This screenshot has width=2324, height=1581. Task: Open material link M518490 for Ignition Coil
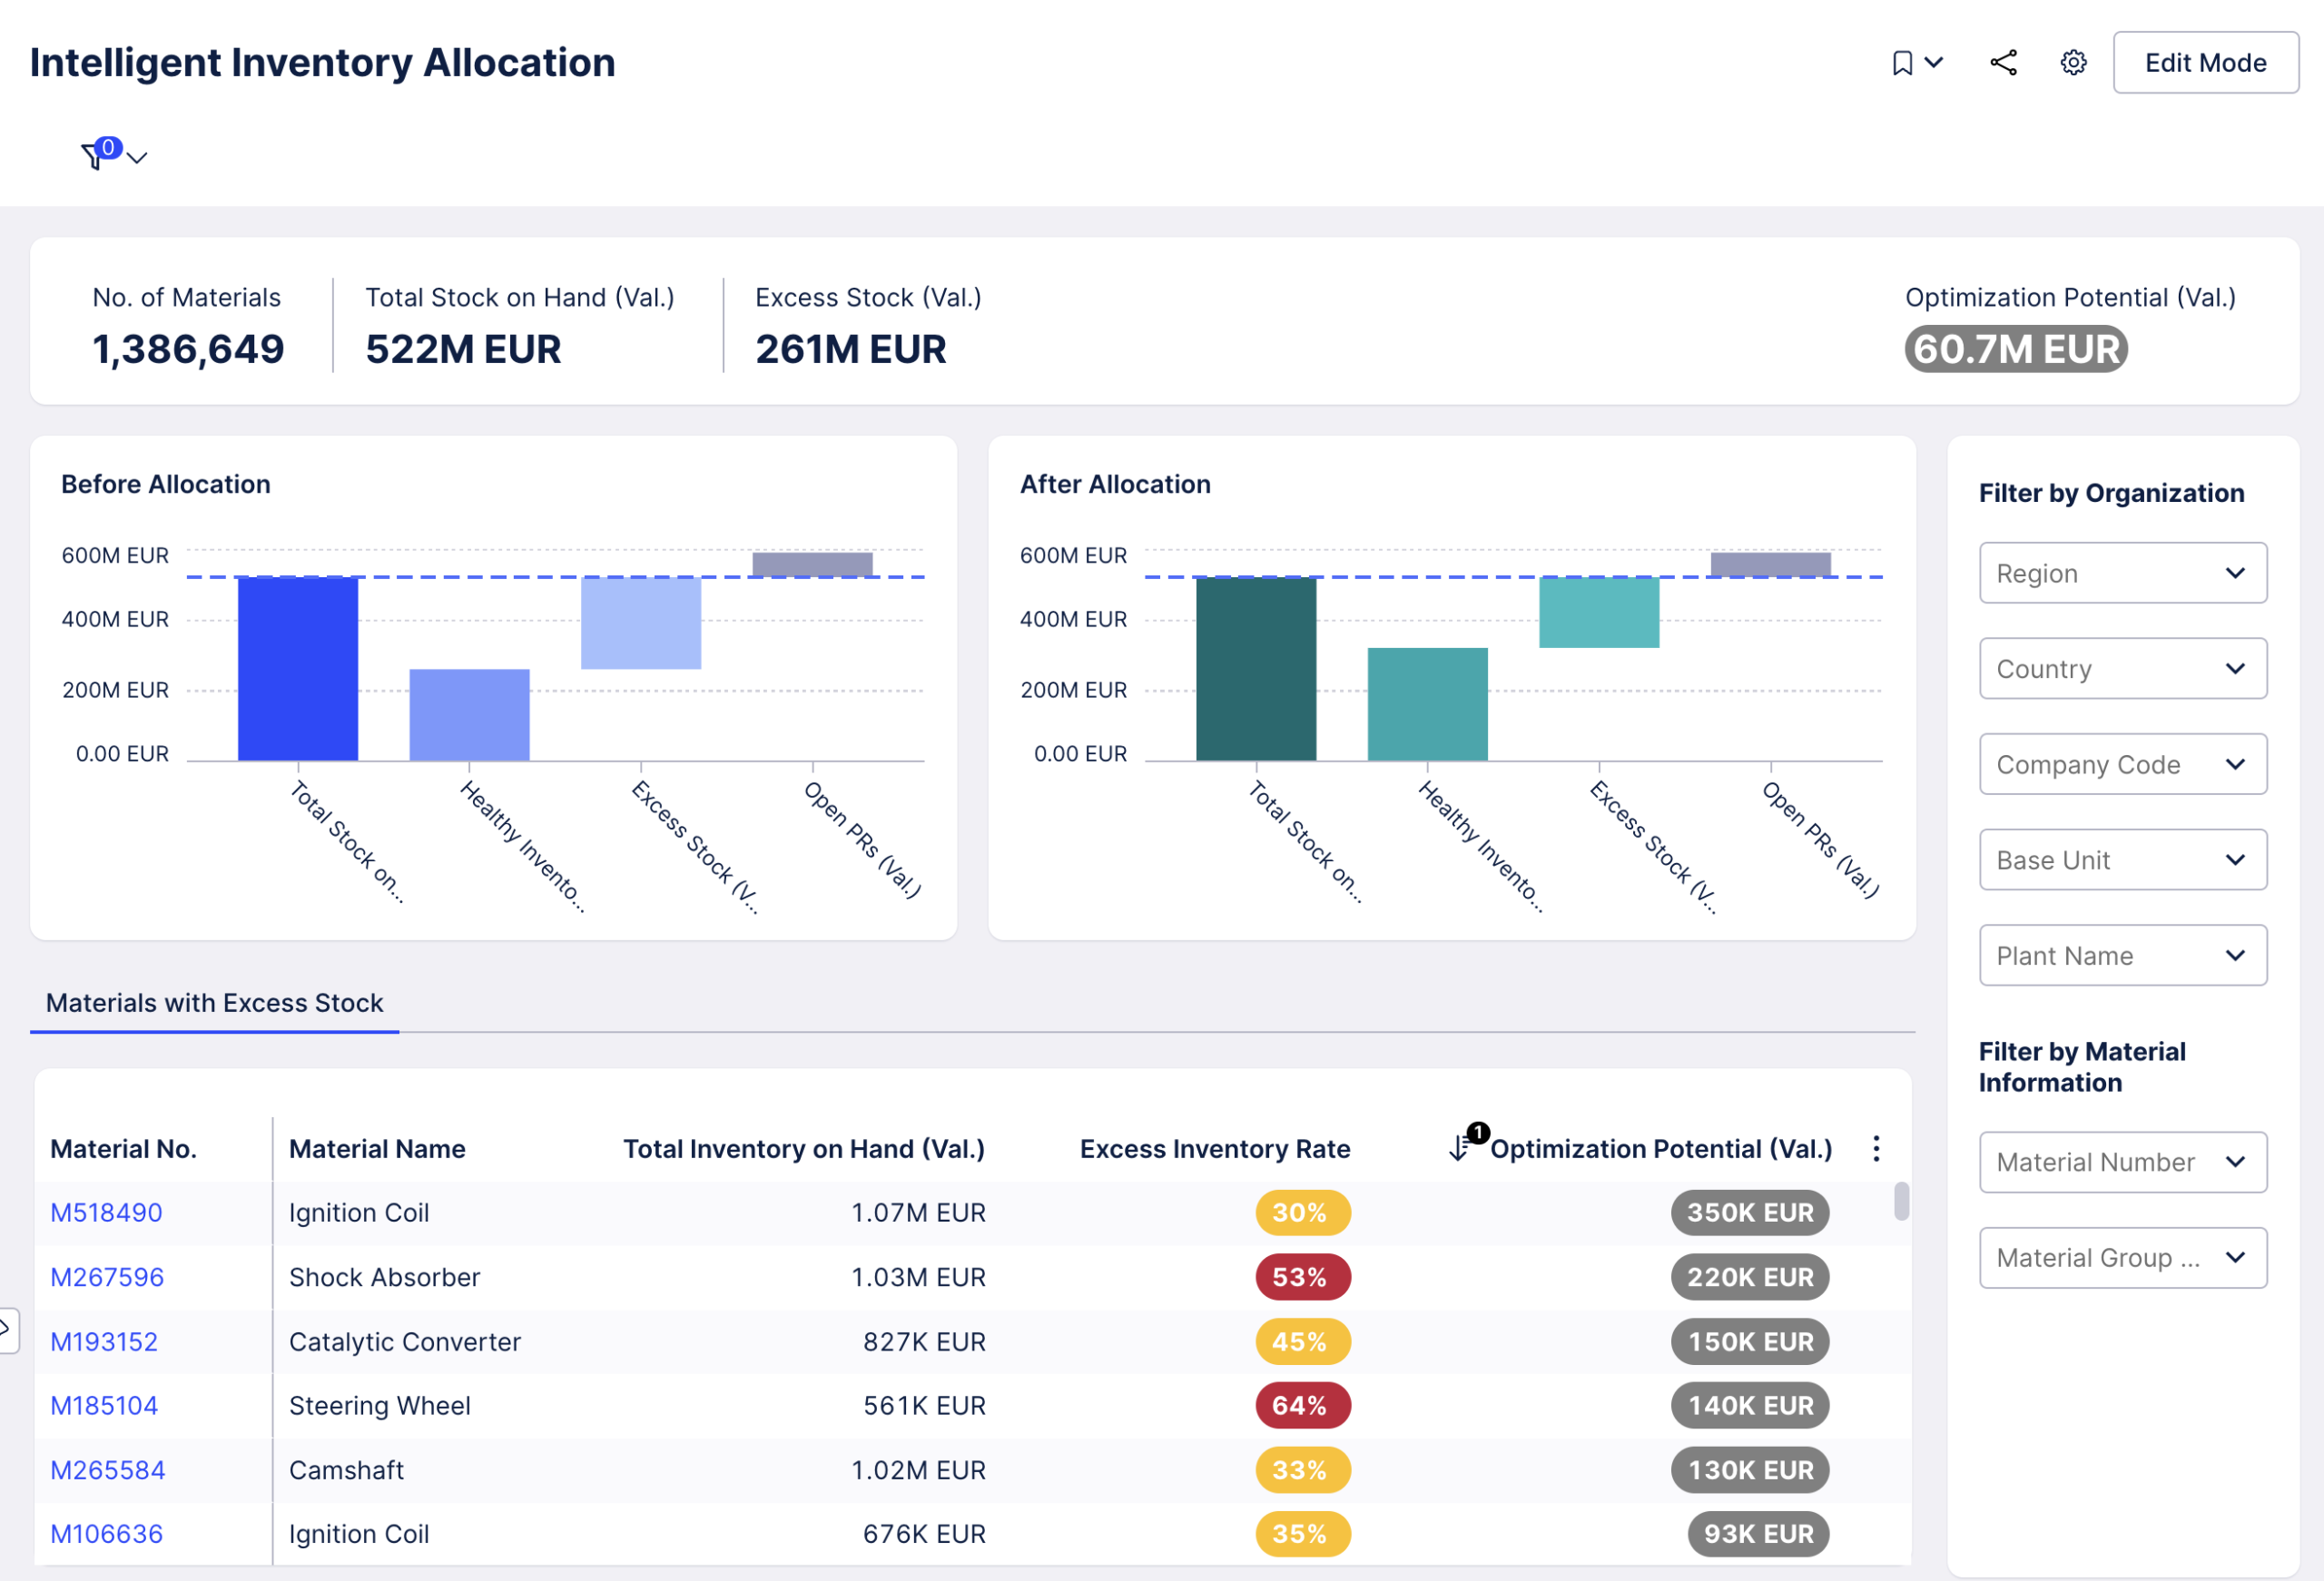click(x=105, y=1212)
